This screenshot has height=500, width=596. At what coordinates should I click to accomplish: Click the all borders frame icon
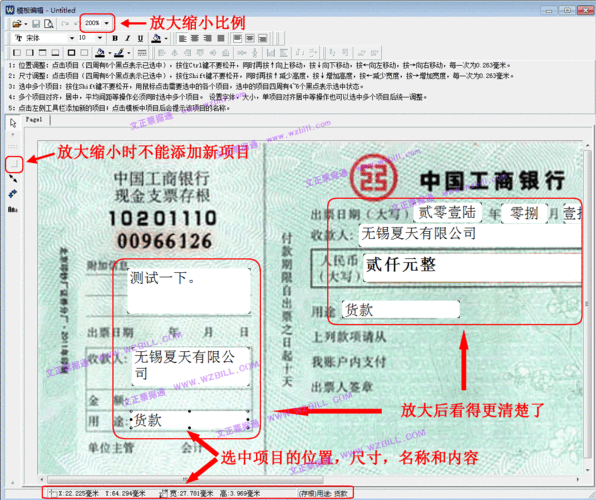[x=71, y=52]
